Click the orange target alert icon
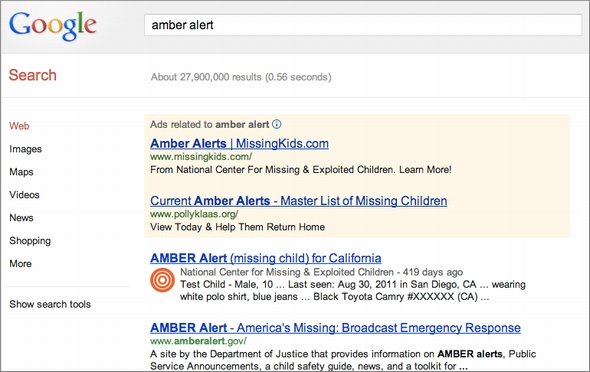590x372 pixels. 162,280
